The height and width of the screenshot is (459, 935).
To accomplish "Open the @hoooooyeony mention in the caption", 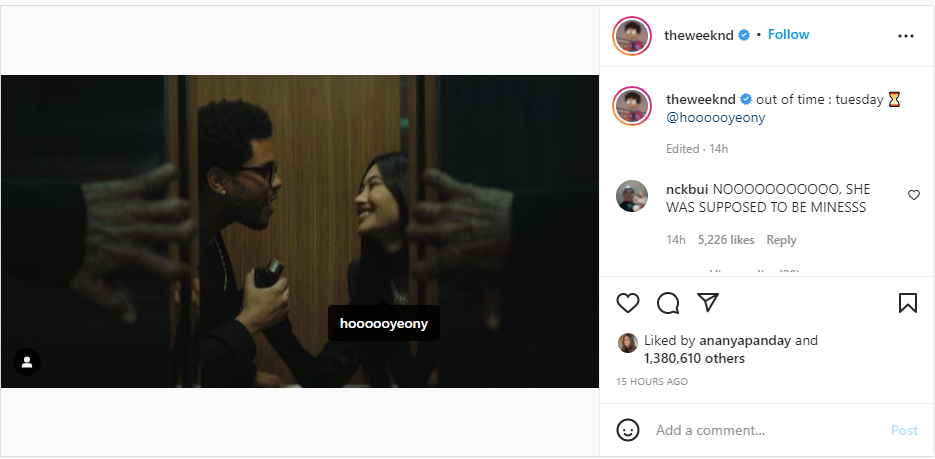I will 716,118.
